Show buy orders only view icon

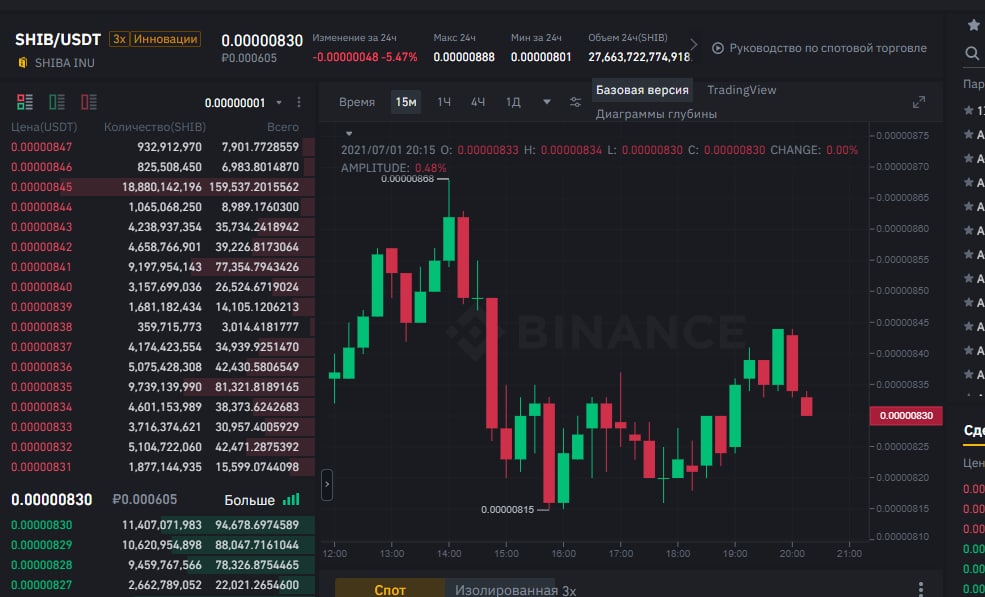[57, 102]
